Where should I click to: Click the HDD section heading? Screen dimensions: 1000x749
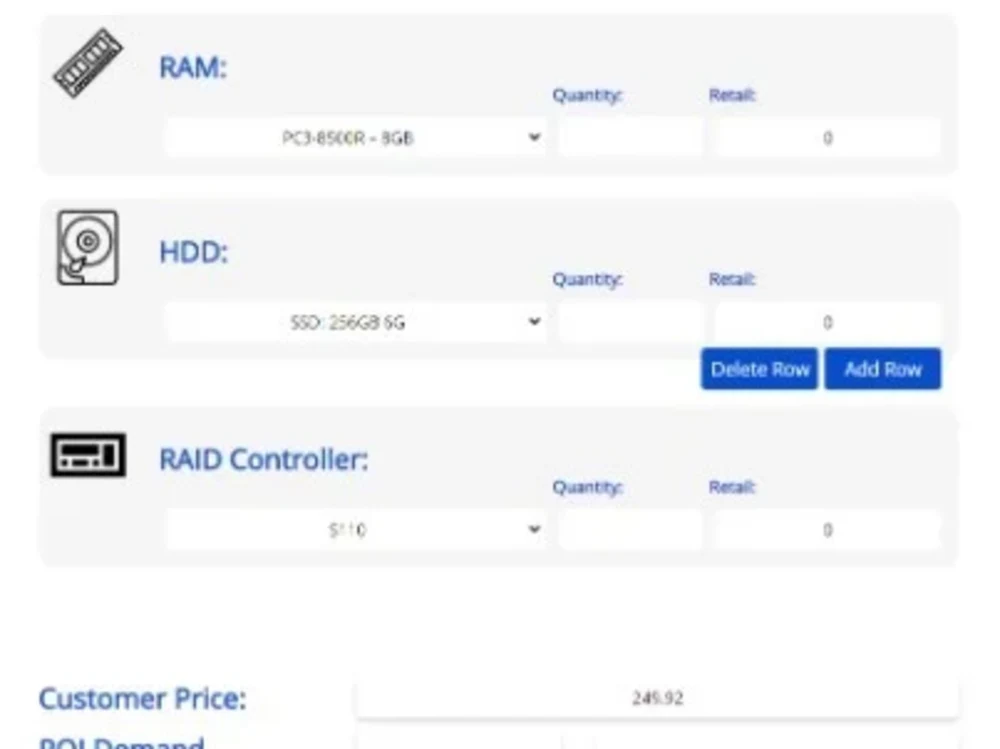click(x=193, y=252)
